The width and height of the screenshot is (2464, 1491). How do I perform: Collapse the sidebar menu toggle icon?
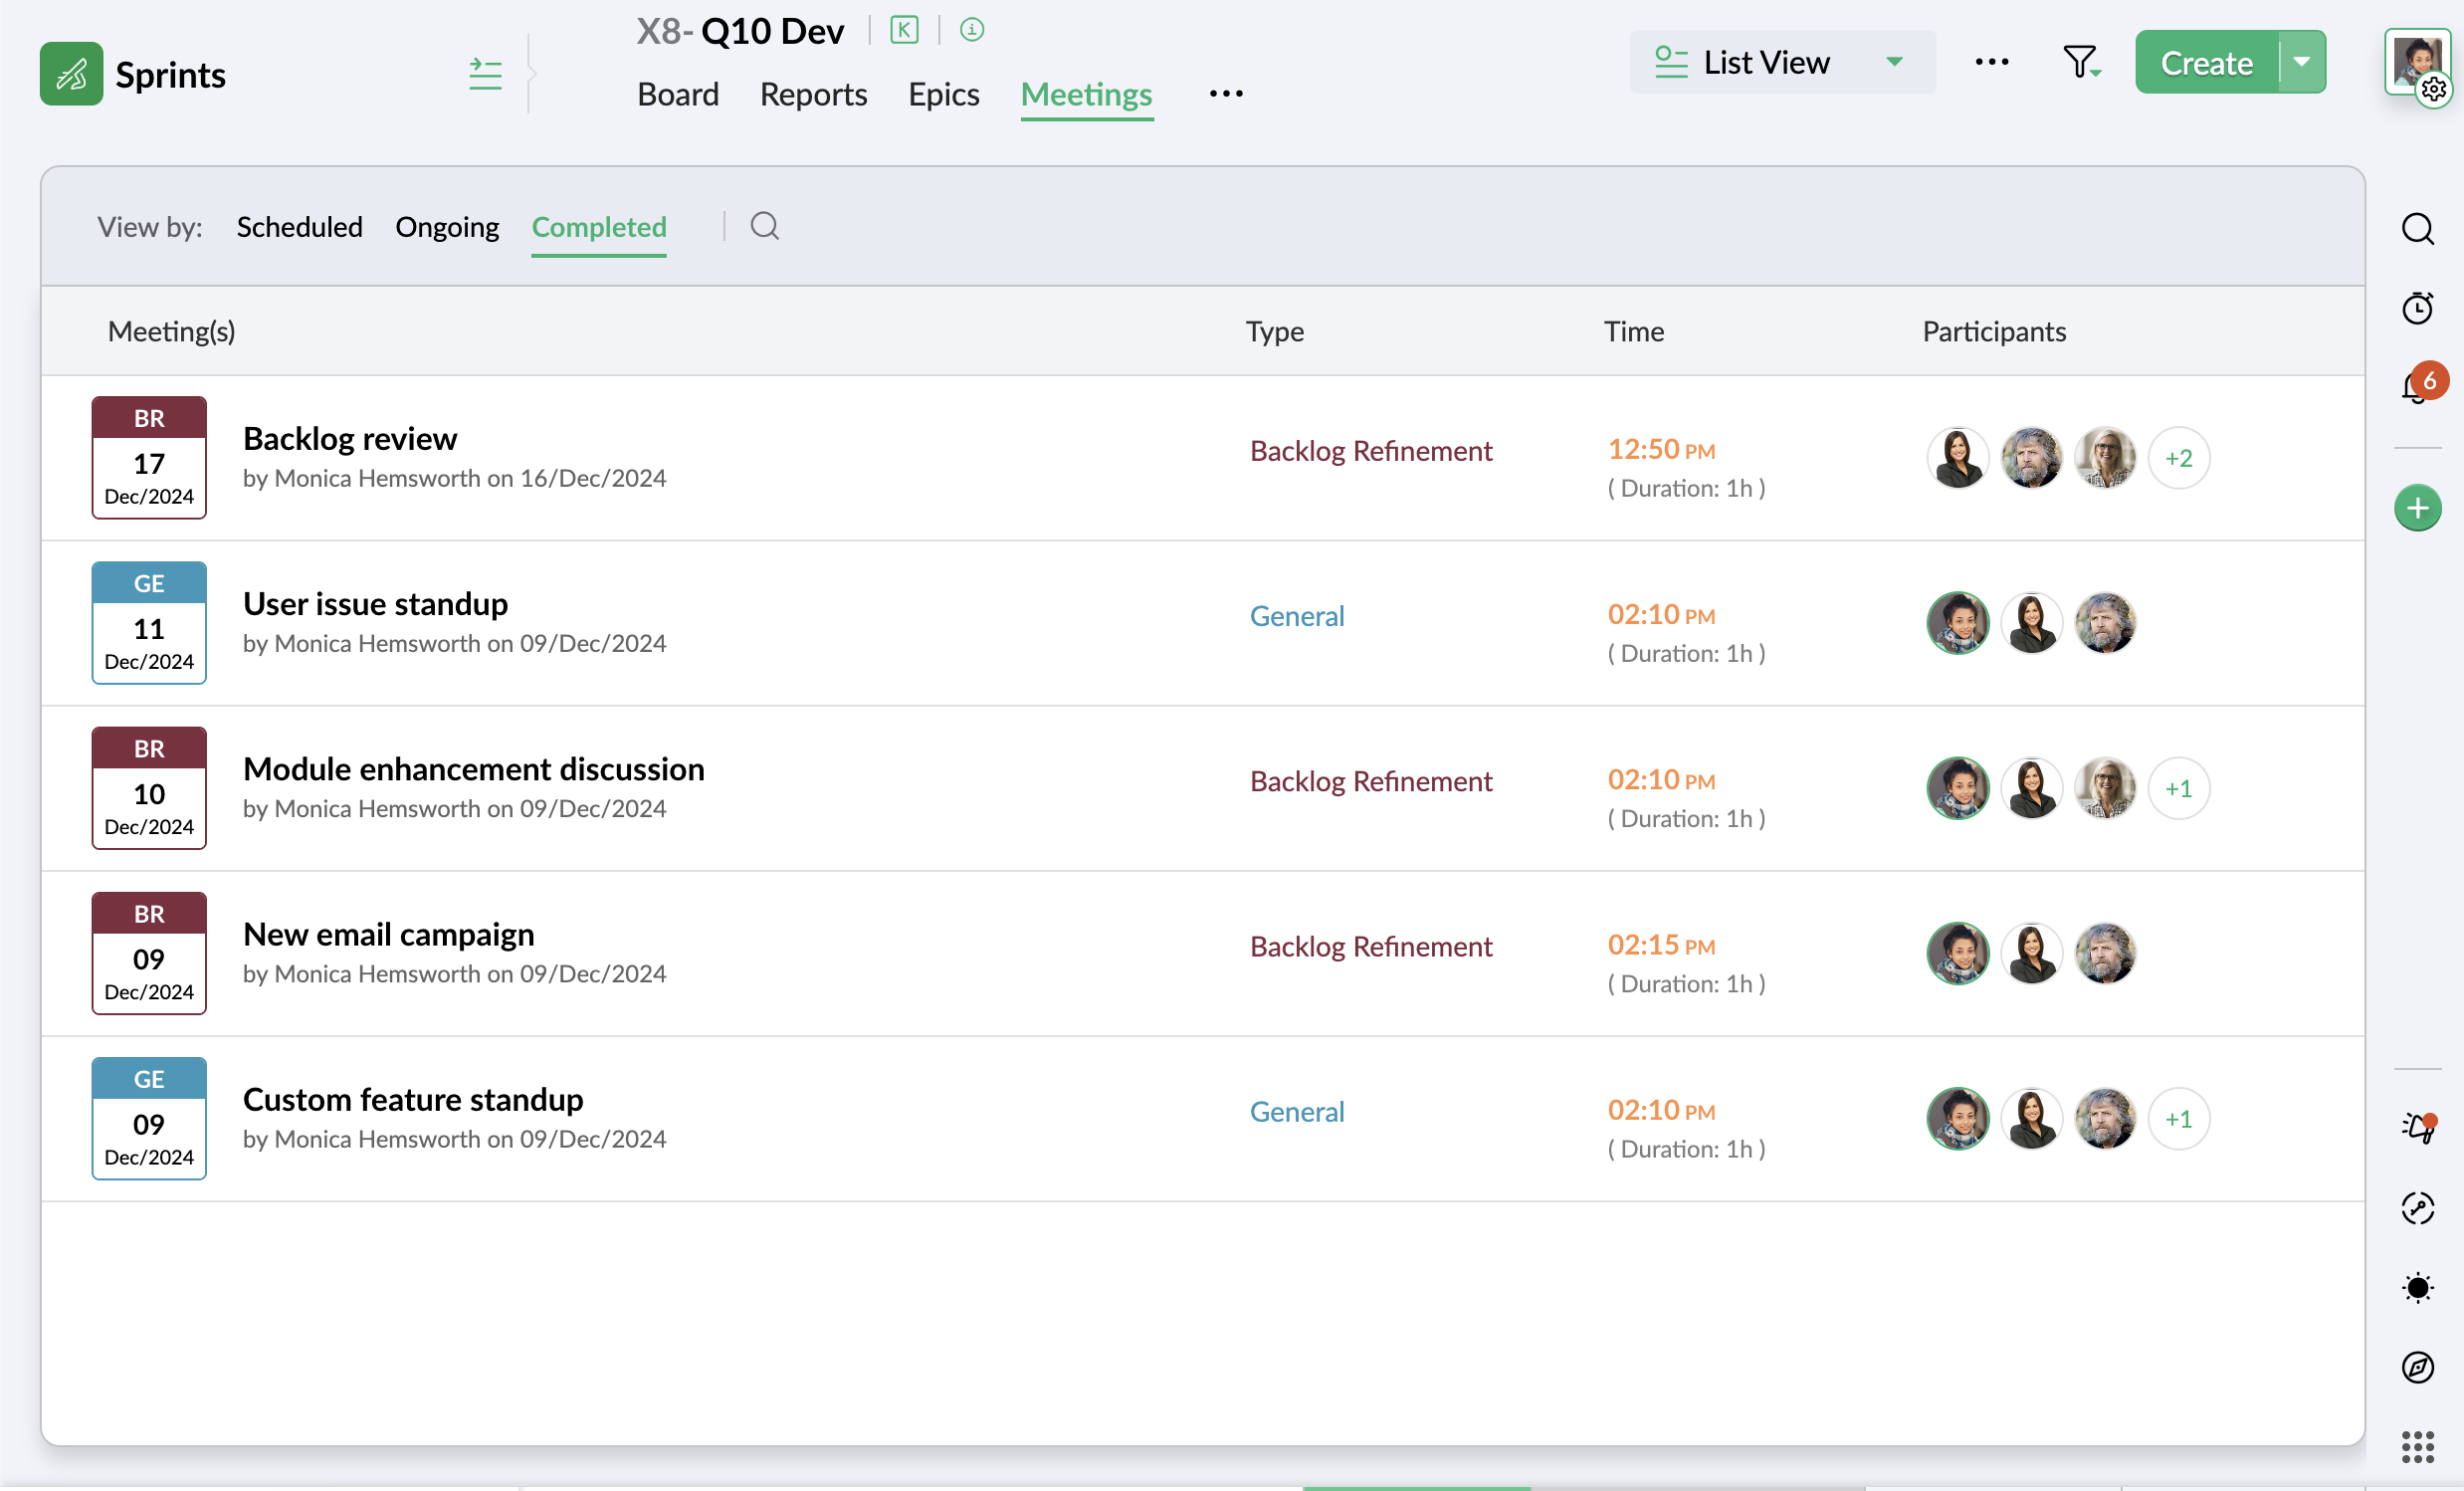coord(485,74)
